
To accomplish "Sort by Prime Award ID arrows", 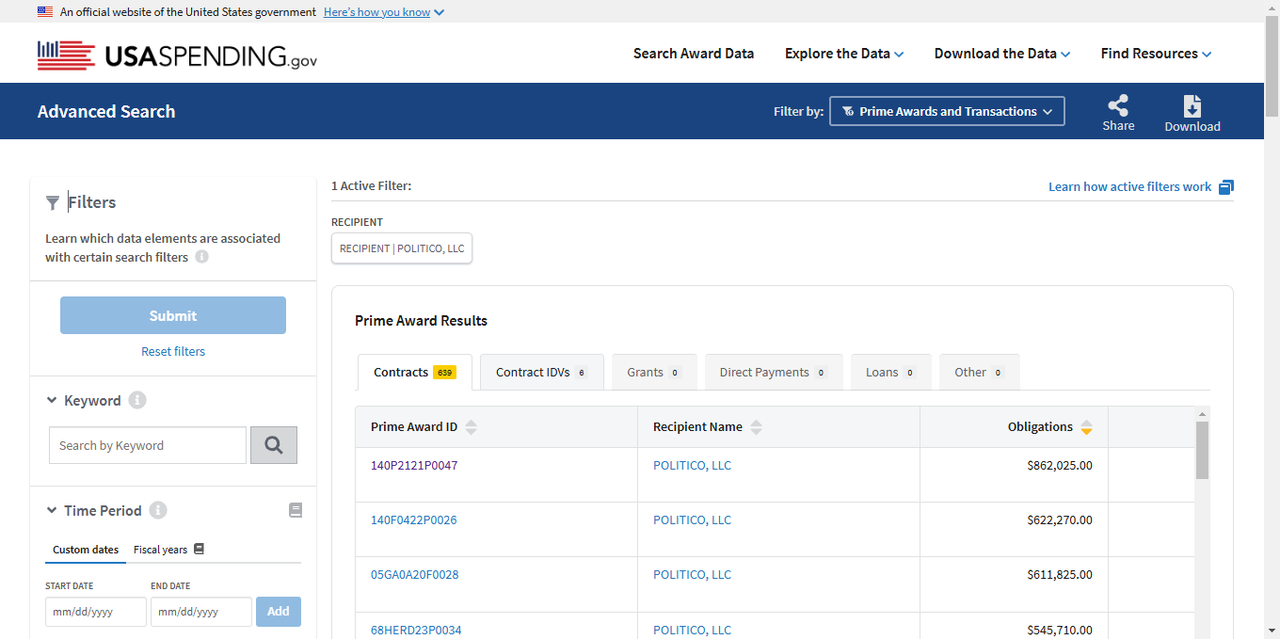I will (x=471, y=427).
